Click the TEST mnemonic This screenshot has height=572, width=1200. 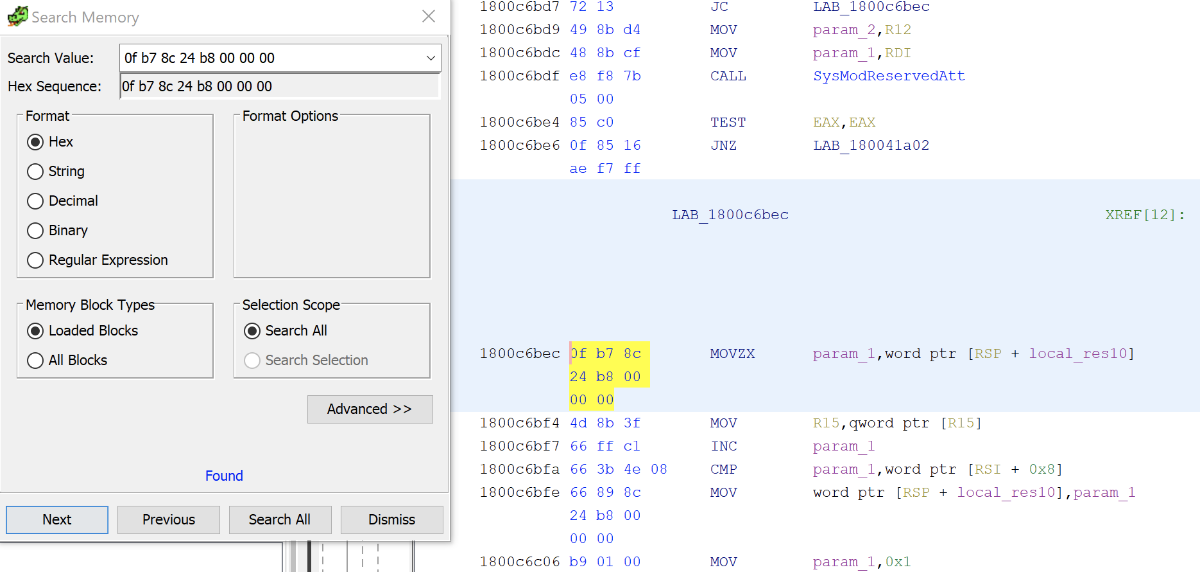[x=728, y=123]
